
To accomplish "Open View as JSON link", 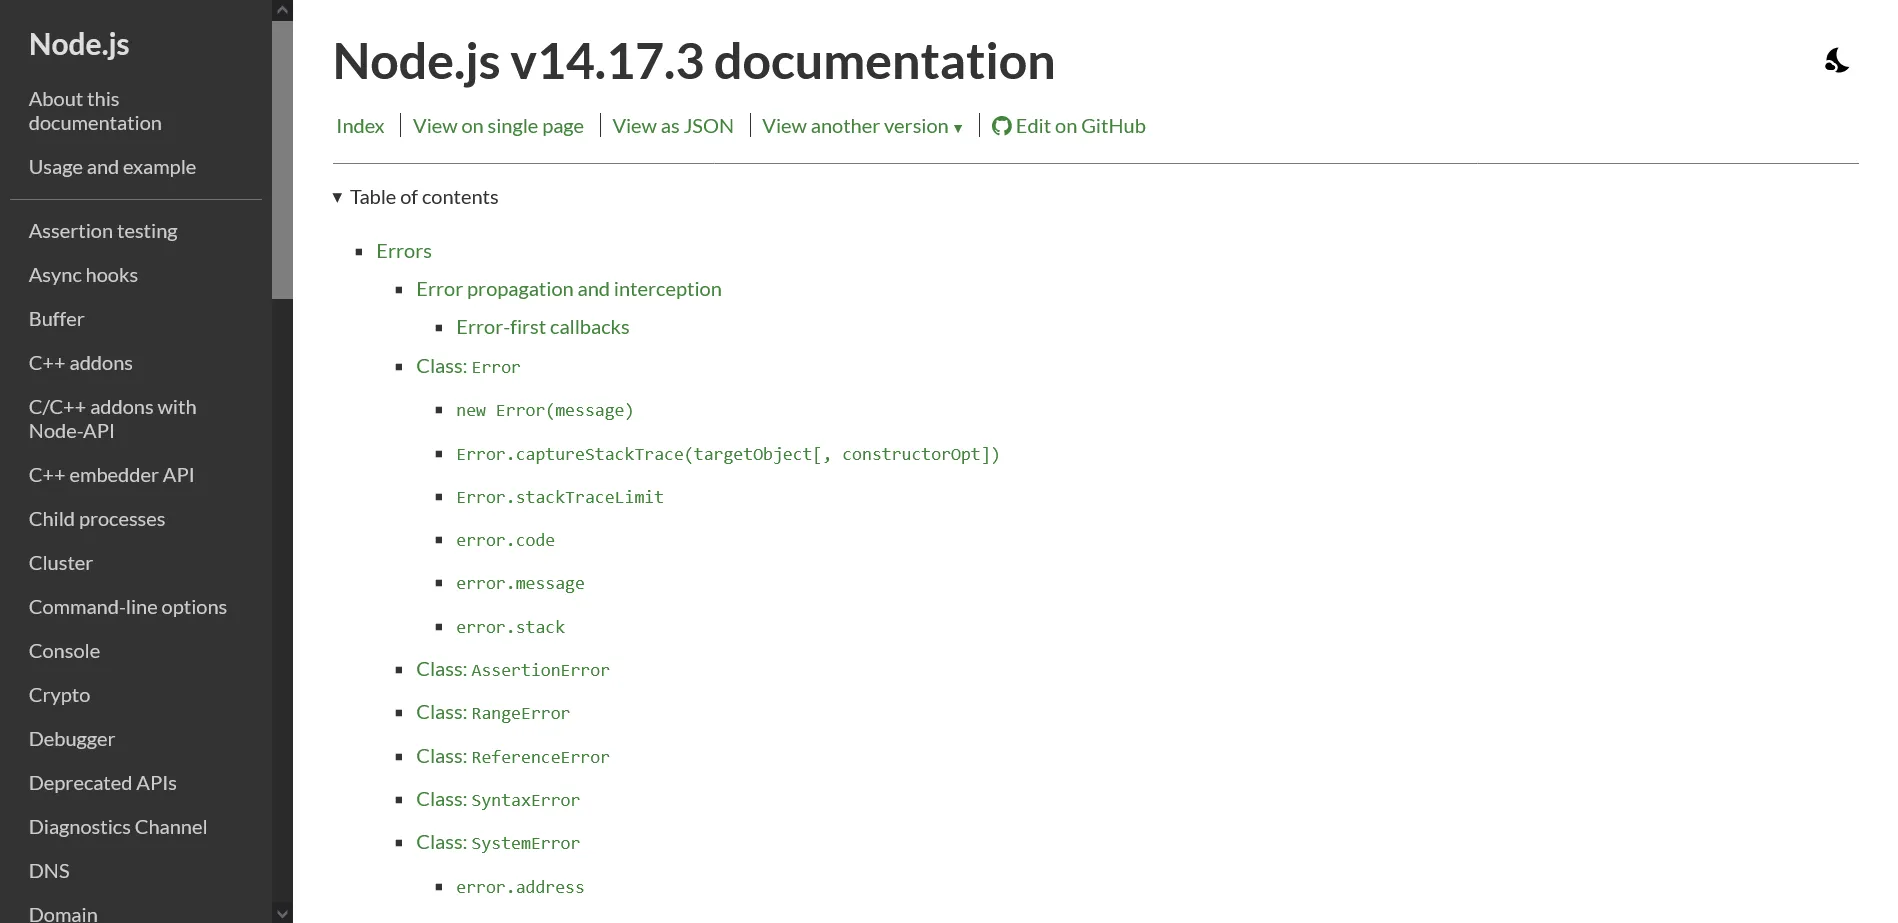I will click(673, 126).
